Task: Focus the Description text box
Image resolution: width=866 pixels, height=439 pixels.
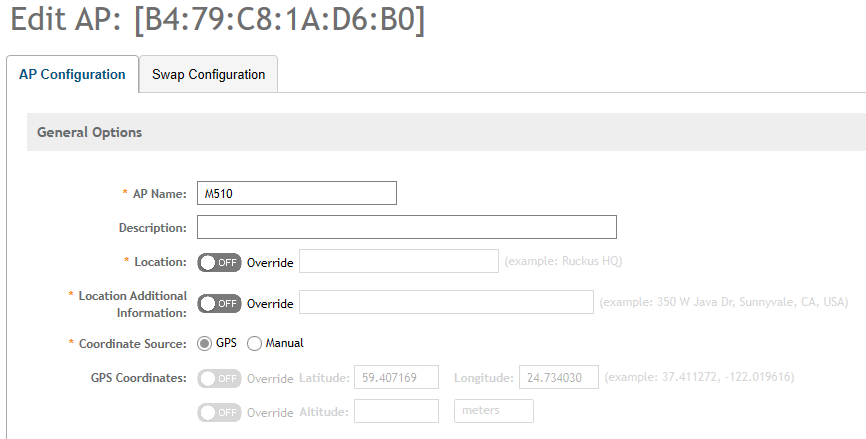Action: point(406,227)
